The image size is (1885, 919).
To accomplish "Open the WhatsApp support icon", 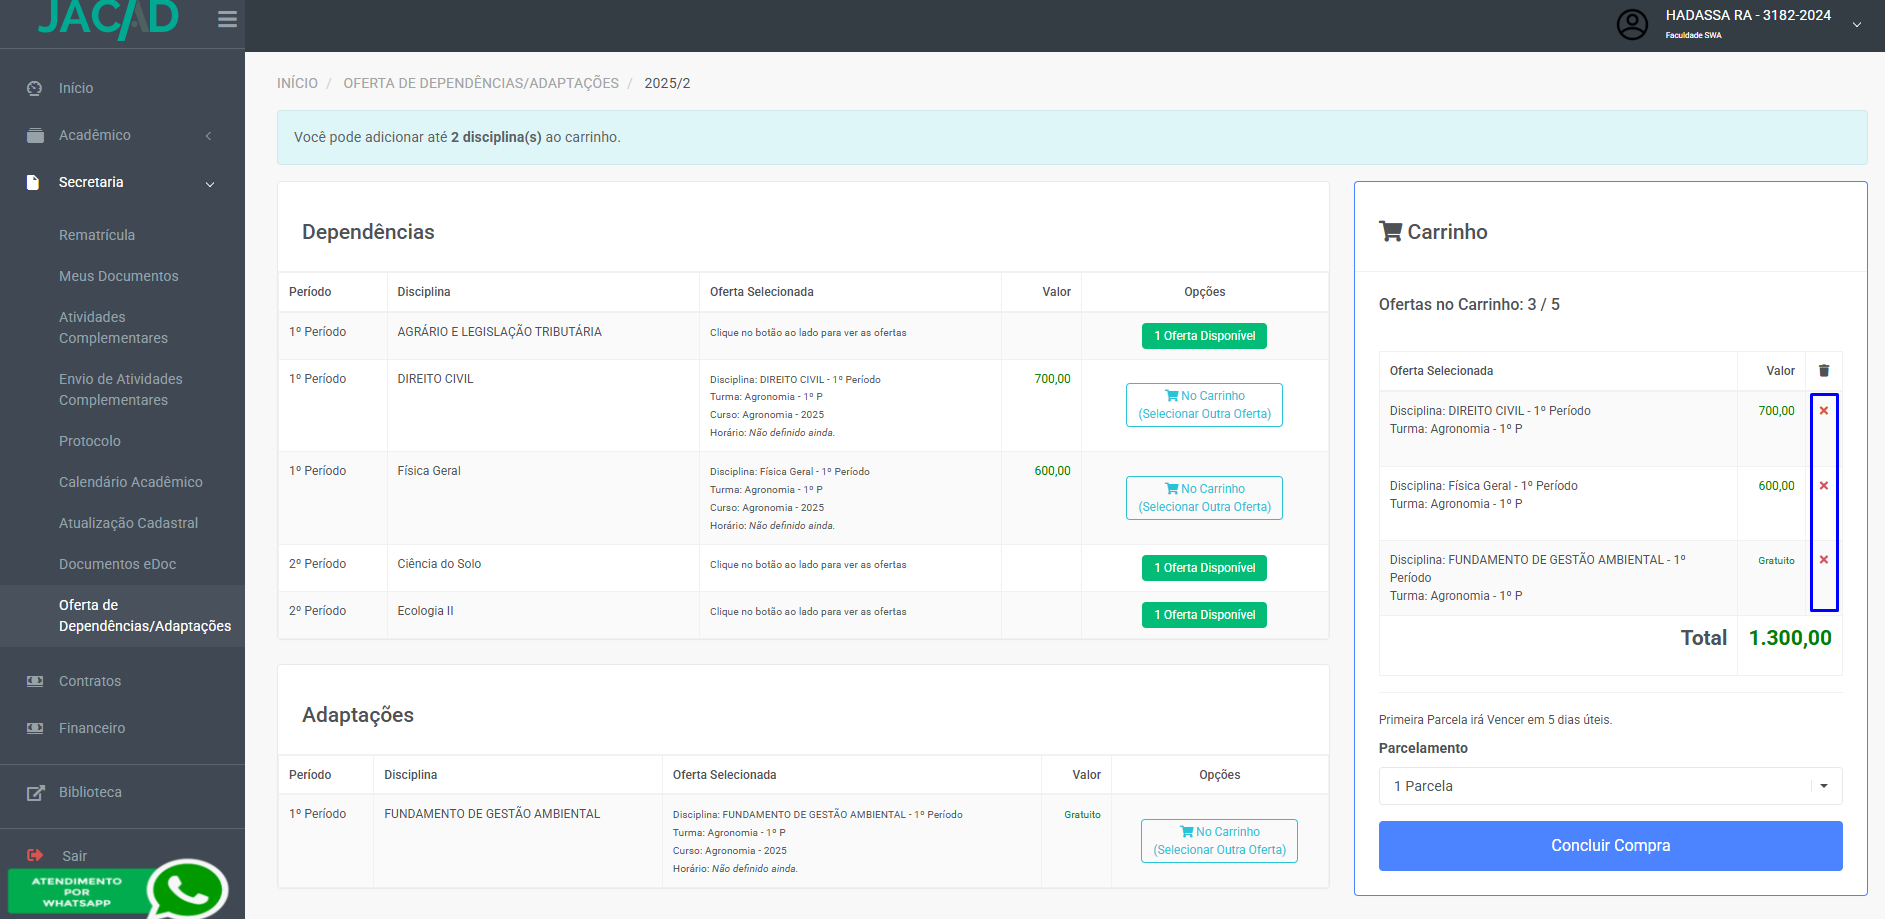I will tap(186, 888).
